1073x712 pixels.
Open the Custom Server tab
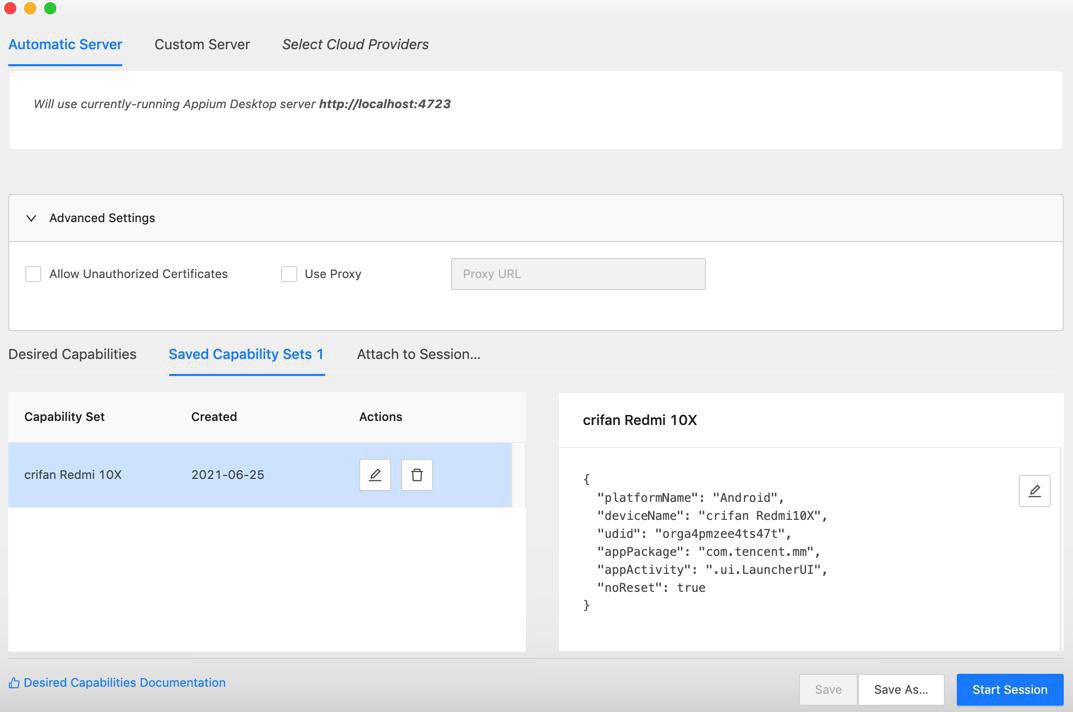202,44
